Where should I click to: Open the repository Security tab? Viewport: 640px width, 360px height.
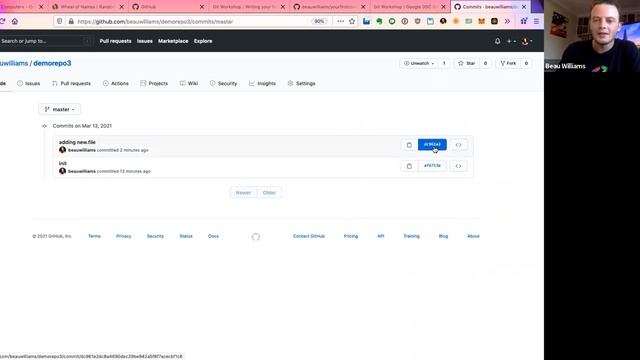point(223,83)
